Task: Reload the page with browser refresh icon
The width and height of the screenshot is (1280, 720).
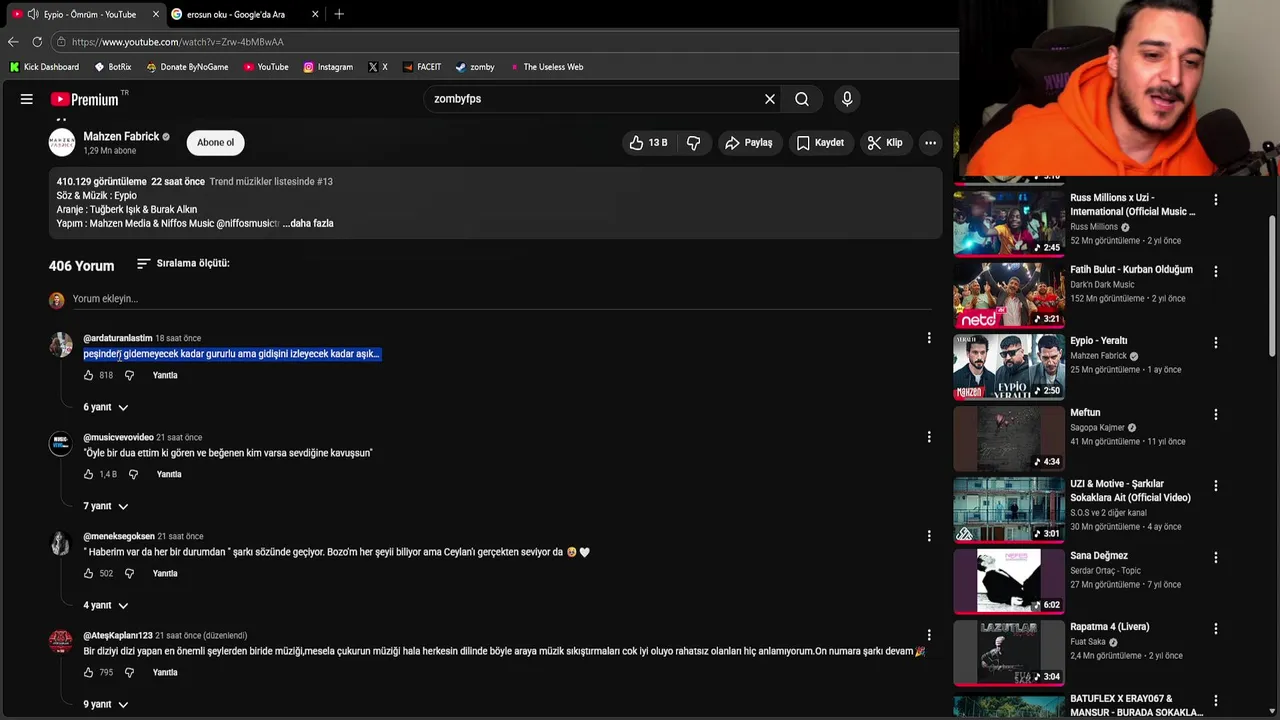Action: (37, 42)
